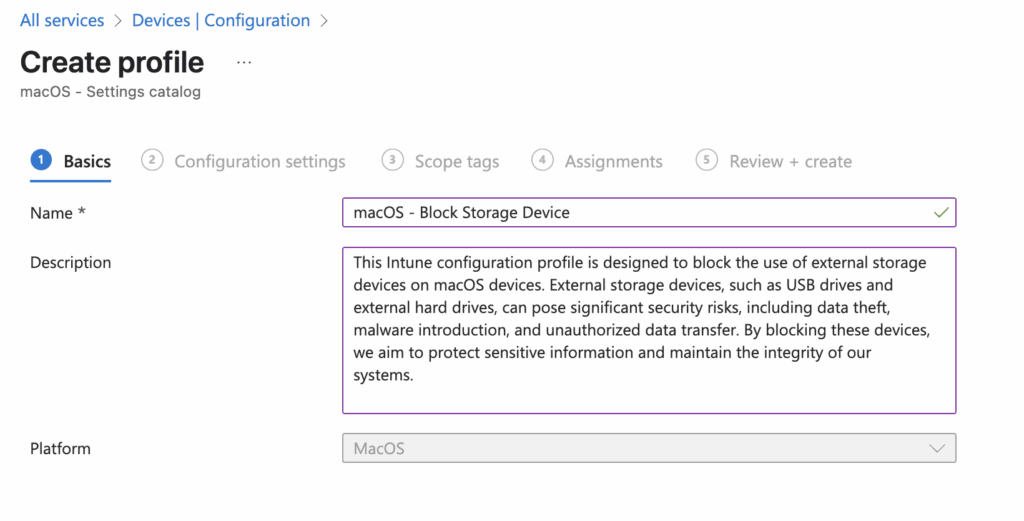Image resolution: width=1024 pixels, height=521 pixels.
Task: Click the step 1 Basics circle icon
Action: point(41,160)
